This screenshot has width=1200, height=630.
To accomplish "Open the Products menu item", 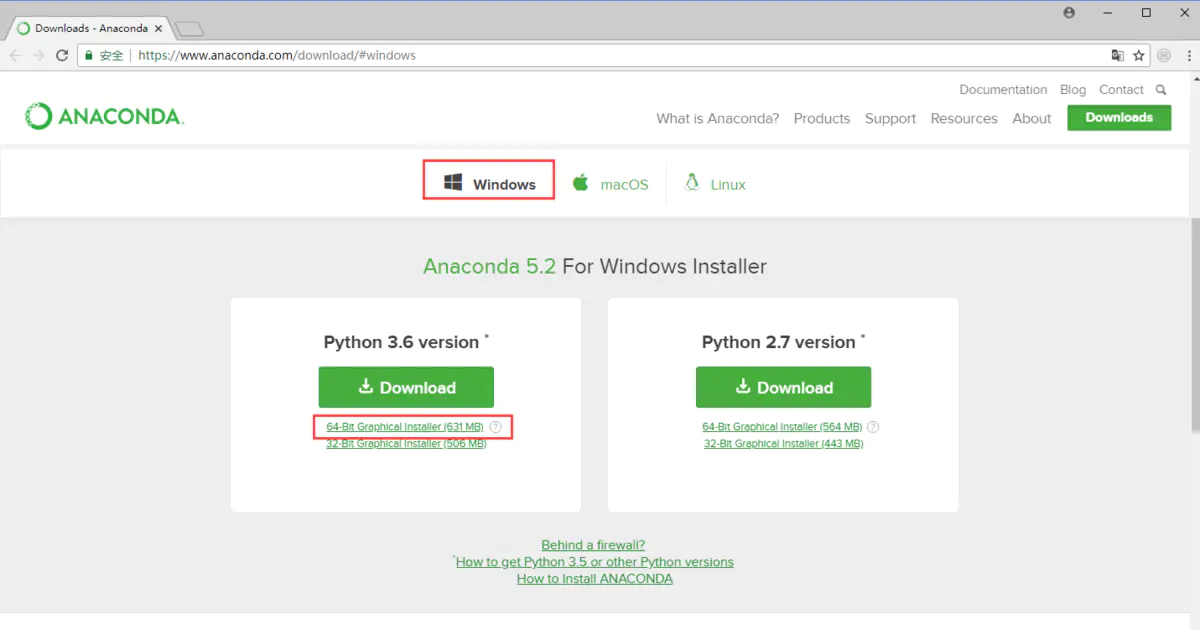I will [822, 118].
